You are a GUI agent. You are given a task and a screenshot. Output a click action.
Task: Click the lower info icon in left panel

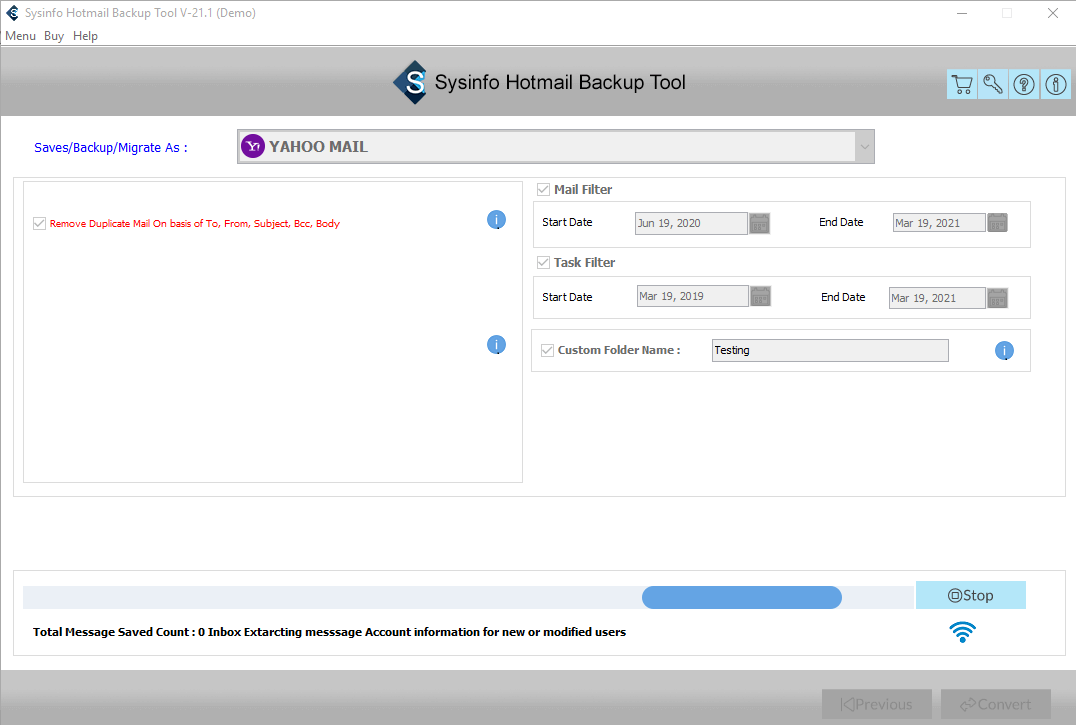click(496, 344)
